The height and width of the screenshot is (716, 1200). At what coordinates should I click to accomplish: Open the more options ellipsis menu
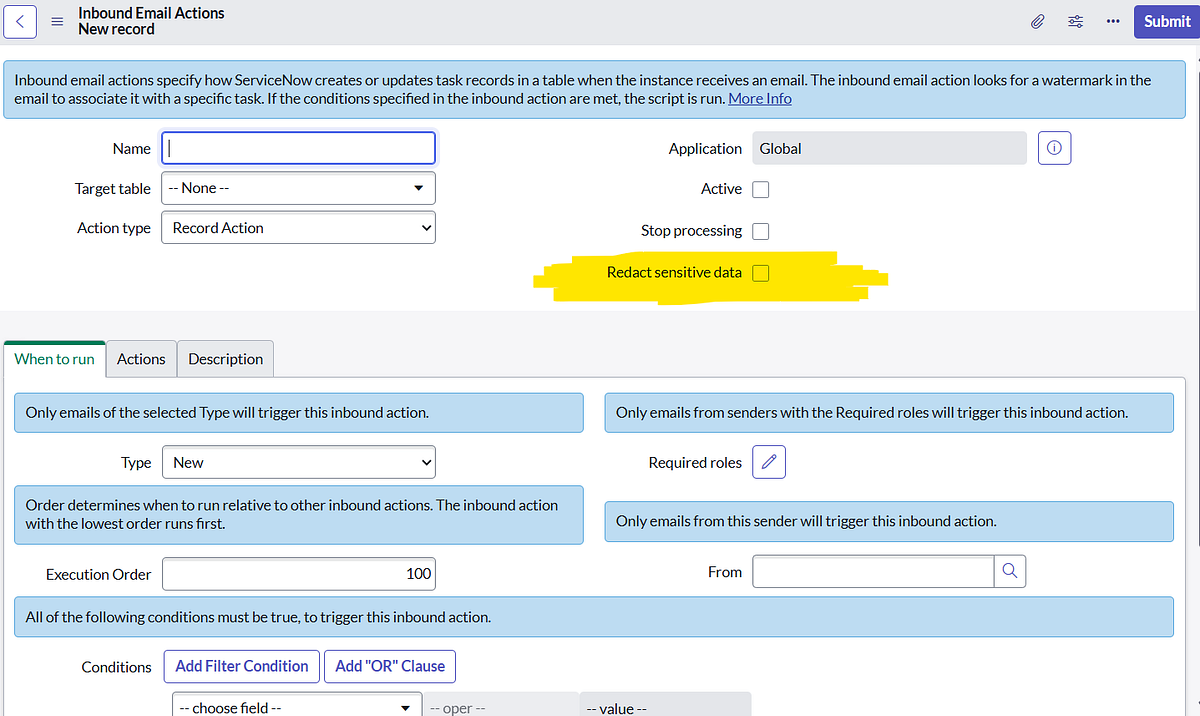(1113, 20)
